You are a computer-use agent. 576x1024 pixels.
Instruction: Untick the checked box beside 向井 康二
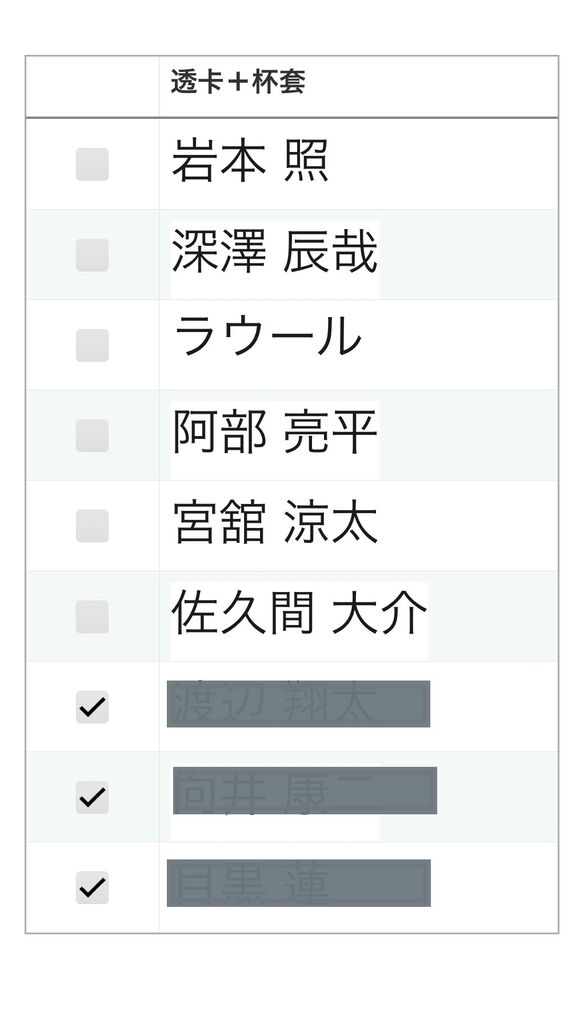[x=92, y=797]
